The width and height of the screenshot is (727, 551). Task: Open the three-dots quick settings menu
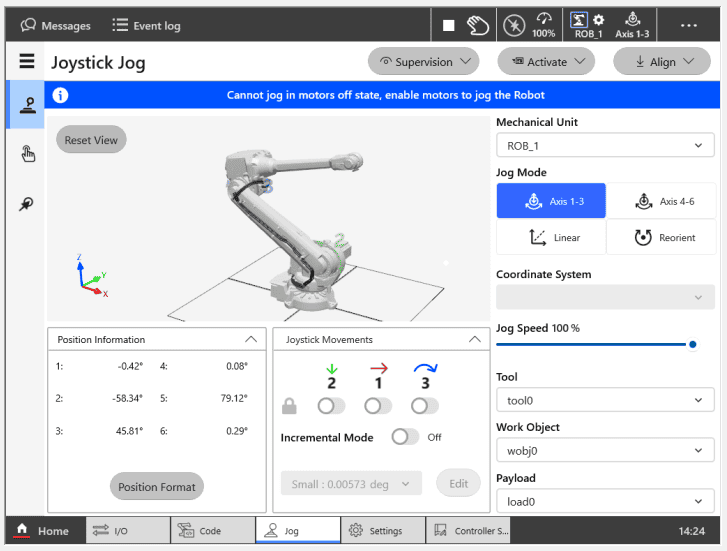click(688, 25)
